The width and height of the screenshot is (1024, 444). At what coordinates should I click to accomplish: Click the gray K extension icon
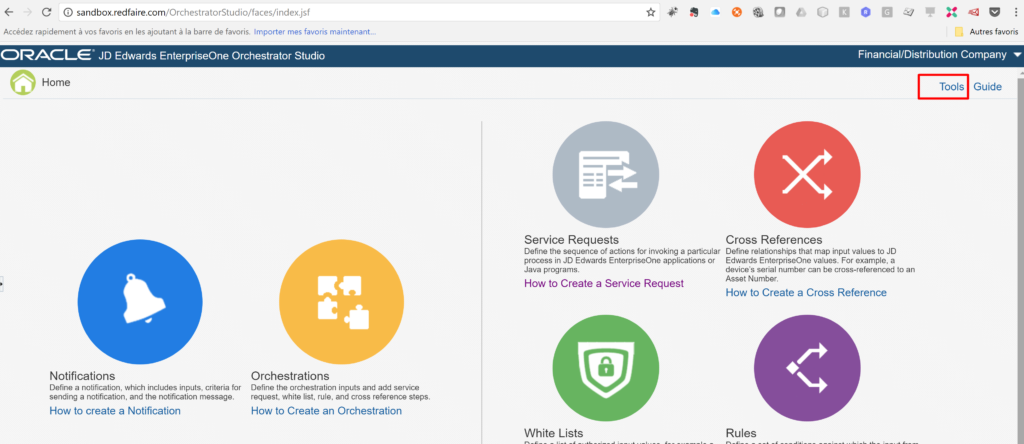click(844, 12)
